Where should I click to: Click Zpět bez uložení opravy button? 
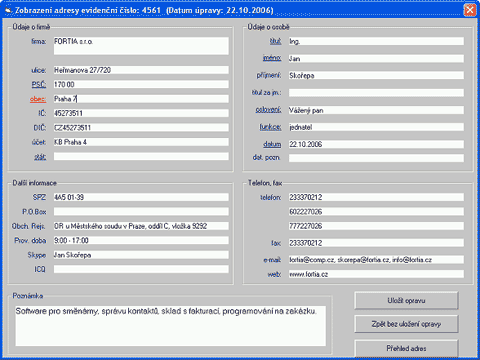[406, 324]
